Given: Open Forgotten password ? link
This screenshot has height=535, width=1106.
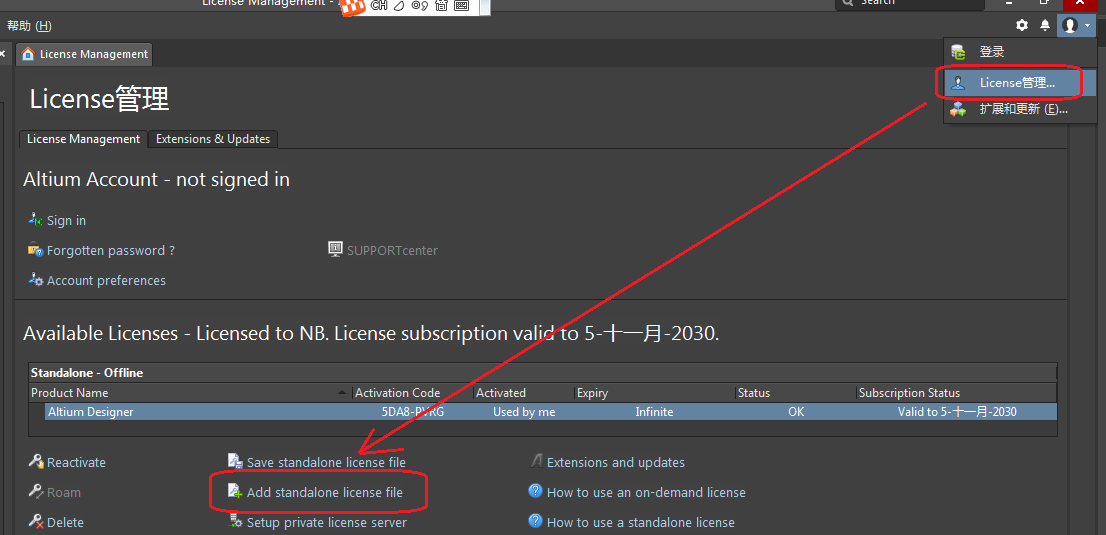Looking at the screenshot, I should (x=111, y=251).
